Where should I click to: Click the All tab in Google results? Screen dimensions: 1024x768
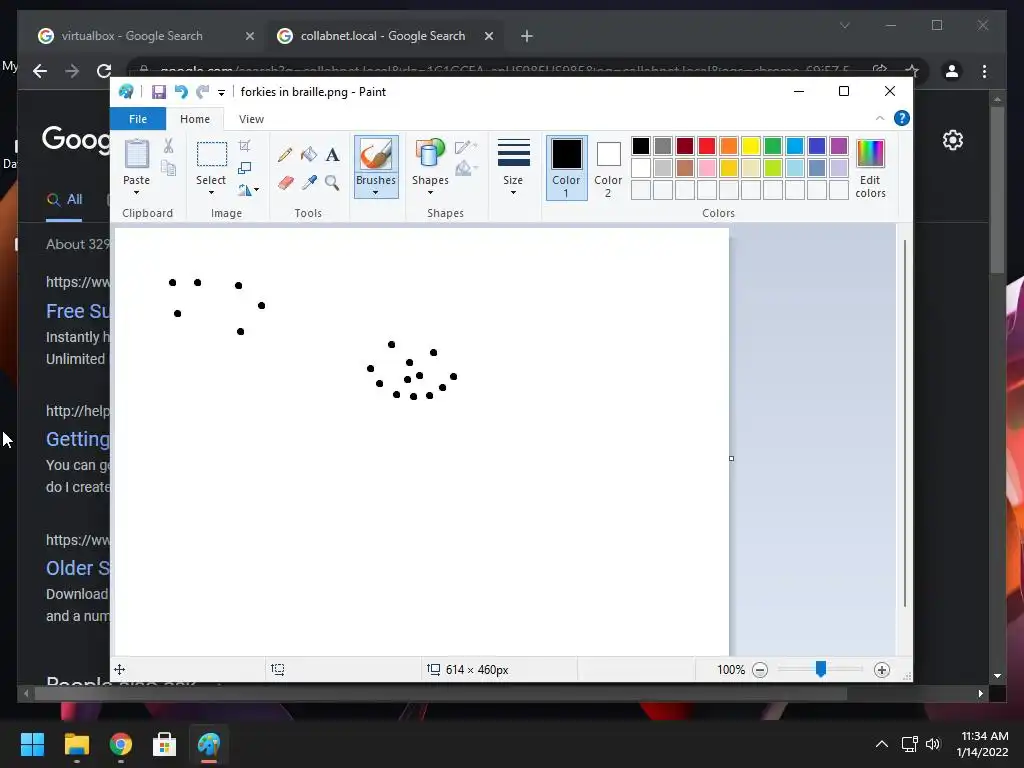pos(65,200)
